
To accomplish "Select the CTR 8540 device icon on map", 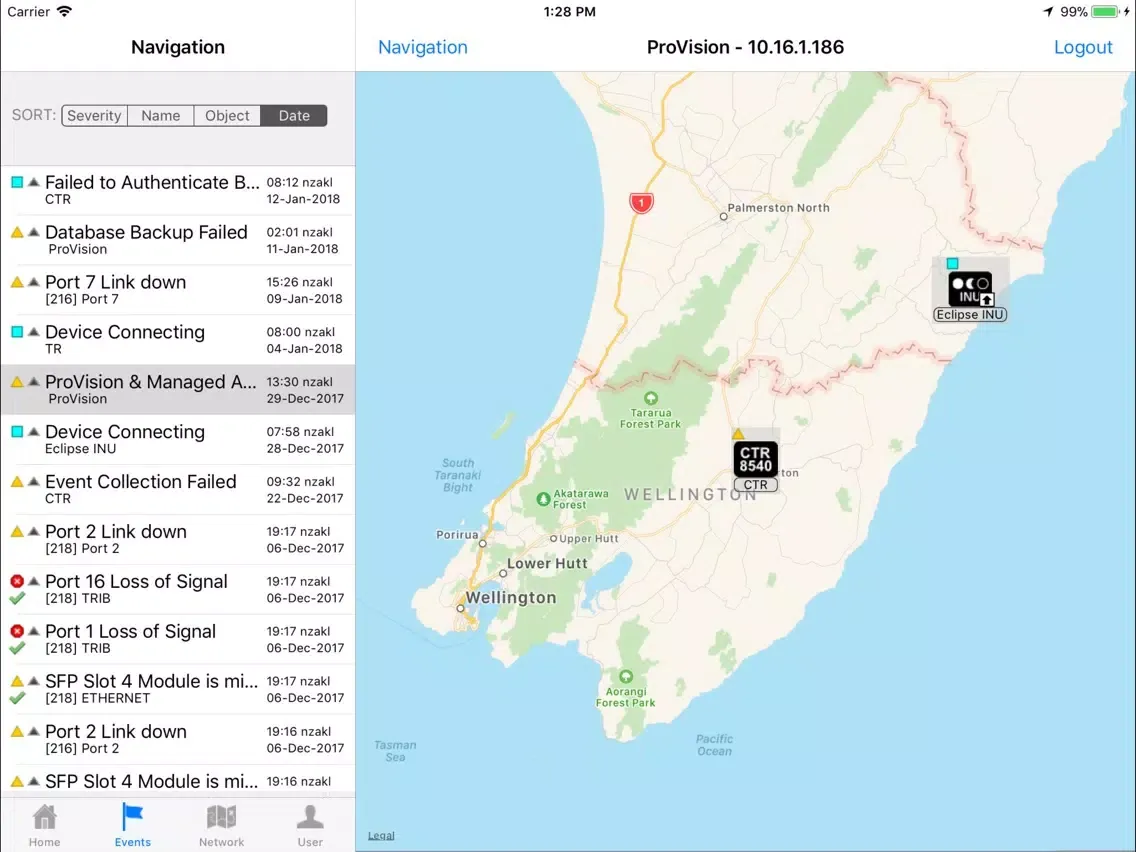I will click(x=756, y=460).
